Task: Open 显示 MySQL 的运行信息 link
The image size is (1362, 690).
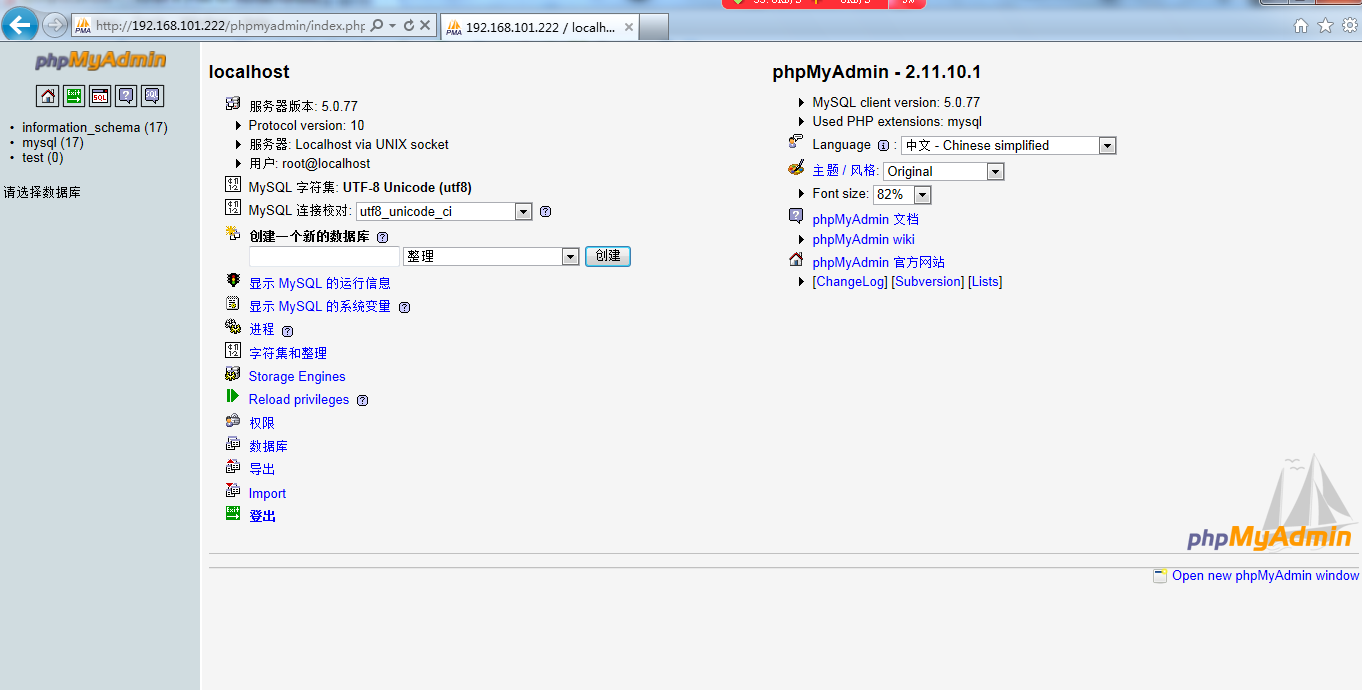Action: tap(320, 283)
